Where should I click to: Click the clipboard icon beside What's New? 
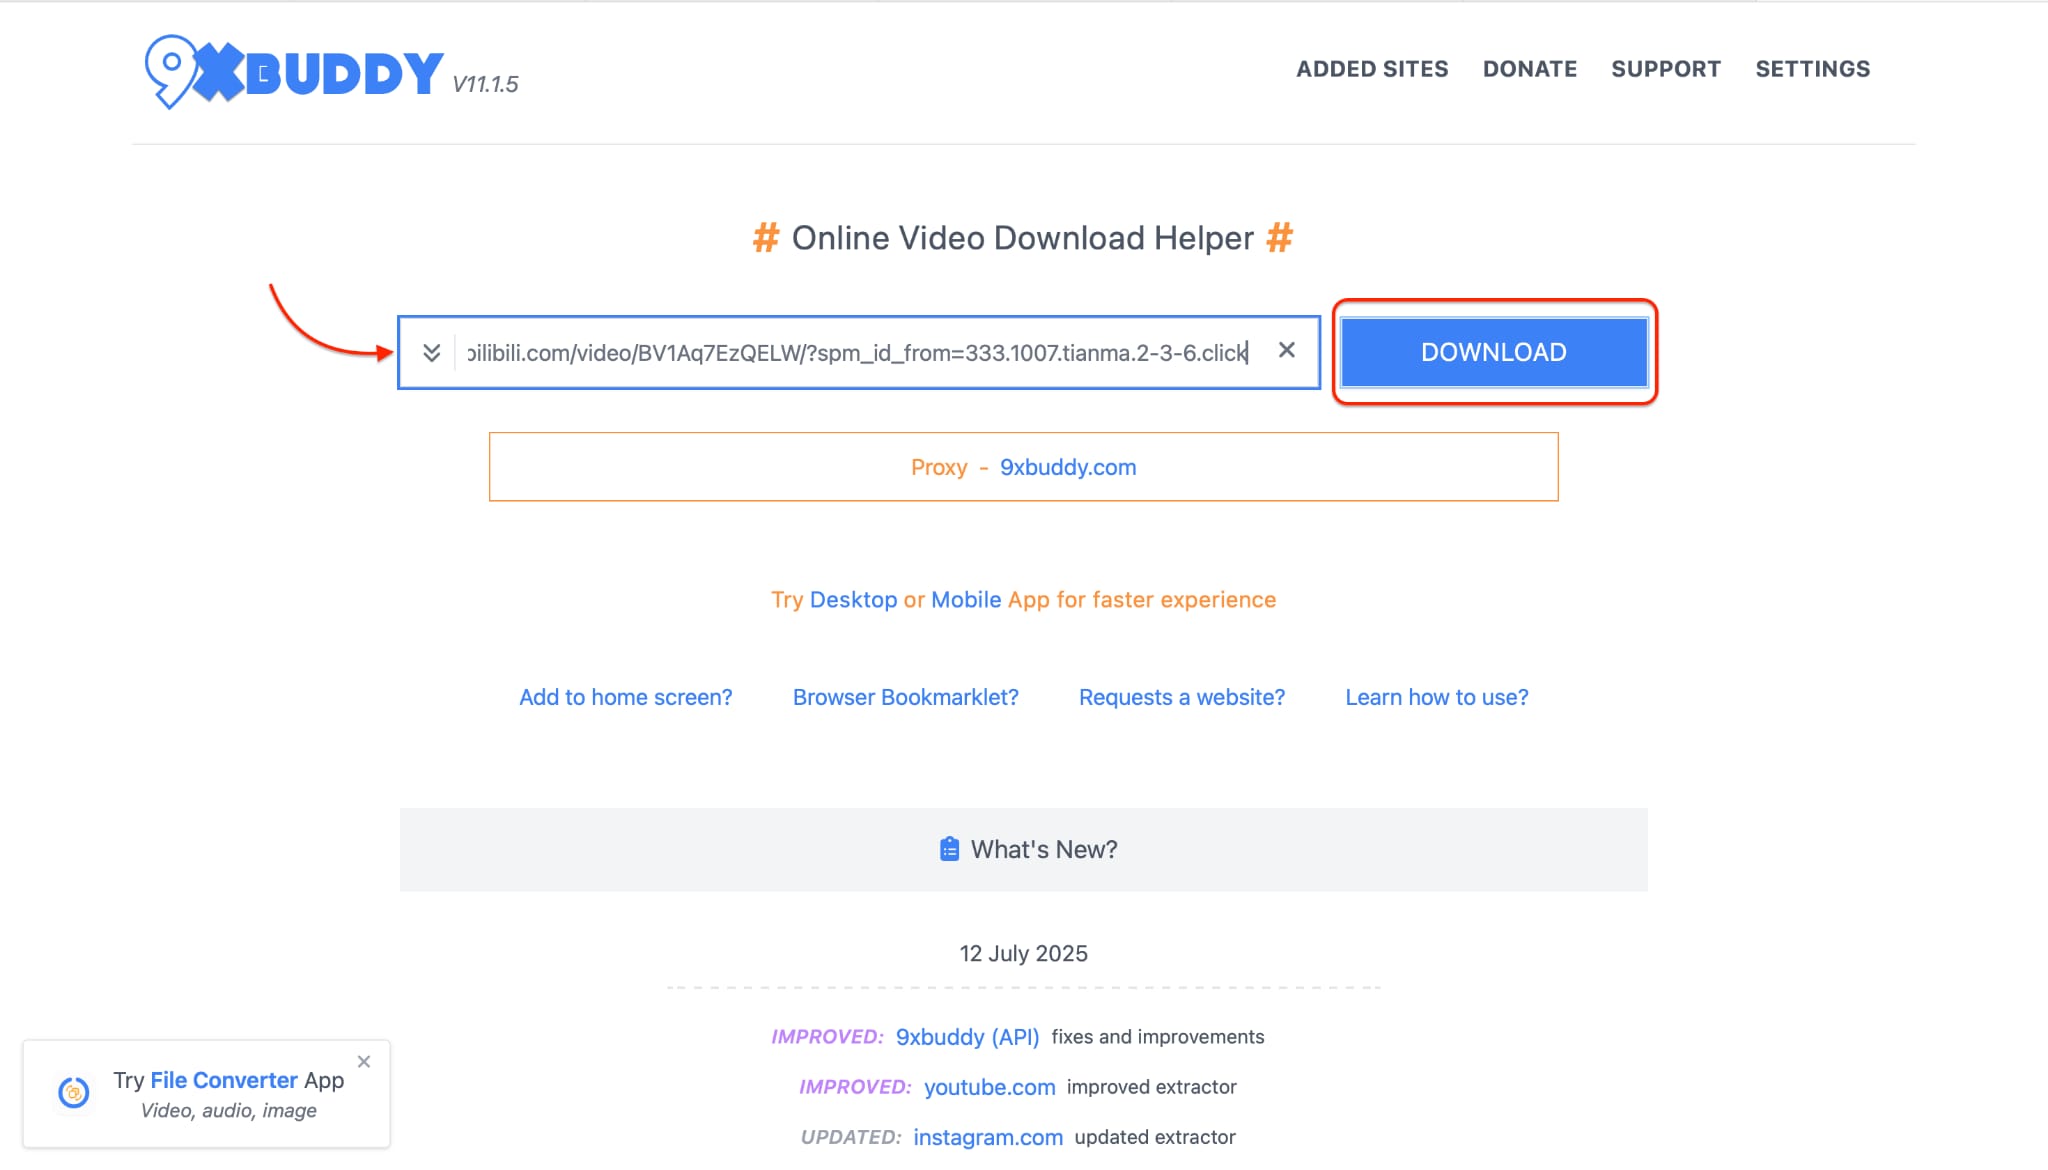(x=949, y=849)
